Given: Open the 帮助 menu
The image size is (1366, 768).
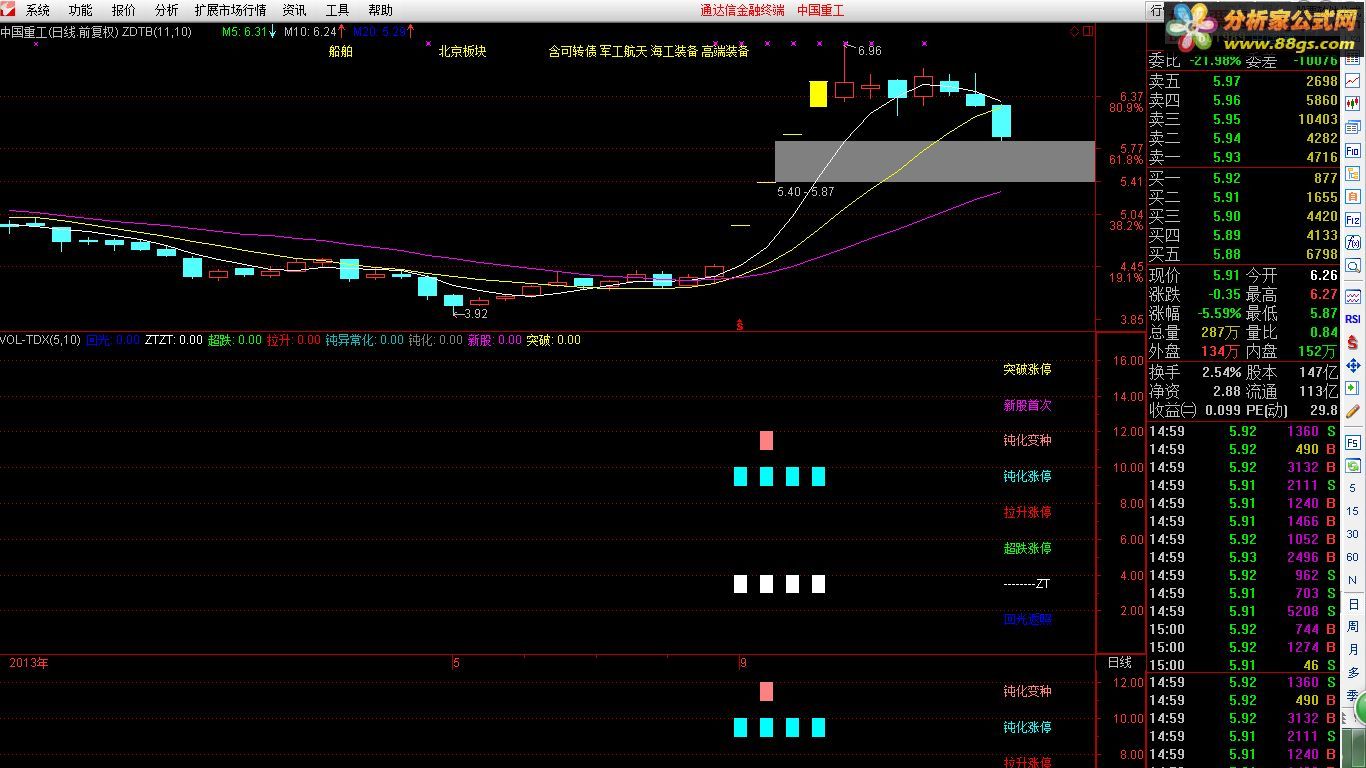Looking at the screenshot, I should coord(380,10).
